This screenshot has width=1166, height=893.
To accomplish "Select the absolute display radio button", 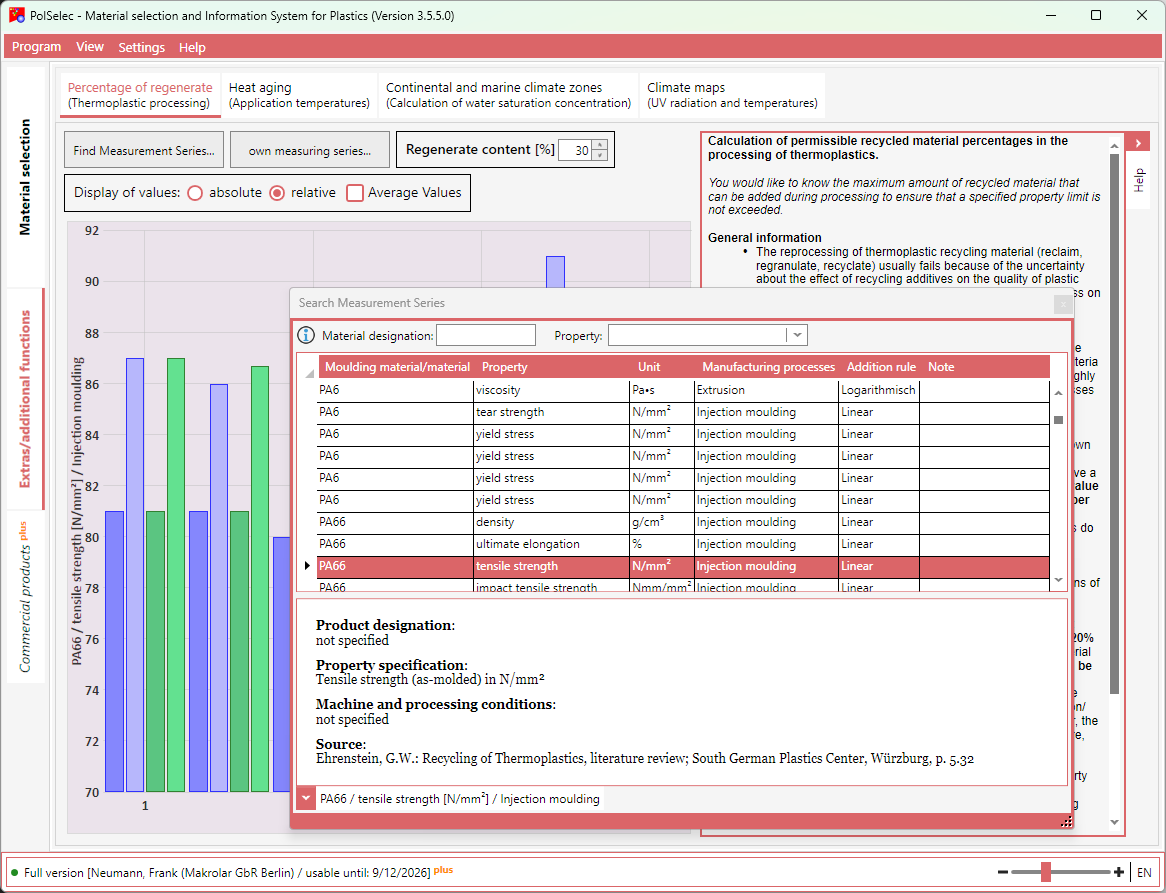I will (195, 193).
